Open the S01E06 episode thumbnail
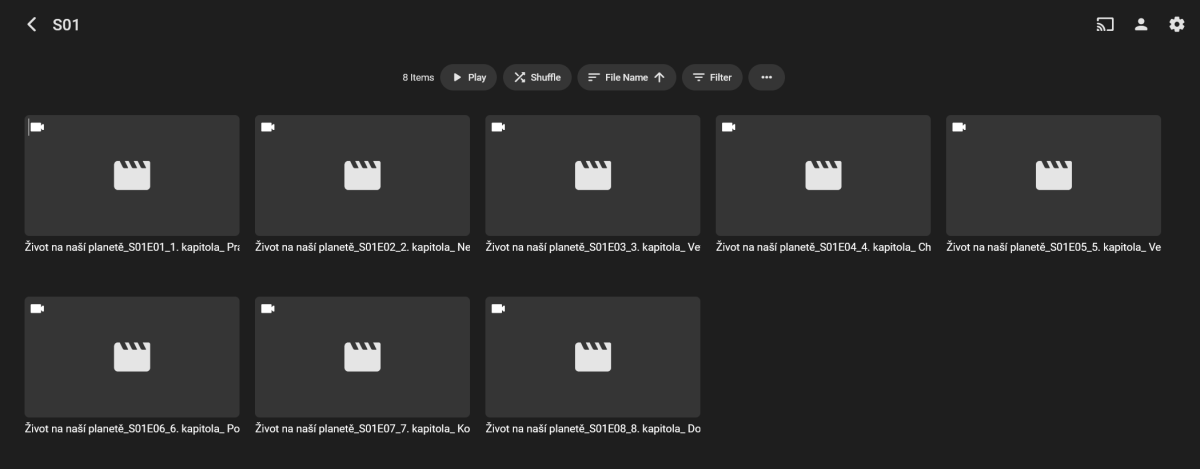 132,357
